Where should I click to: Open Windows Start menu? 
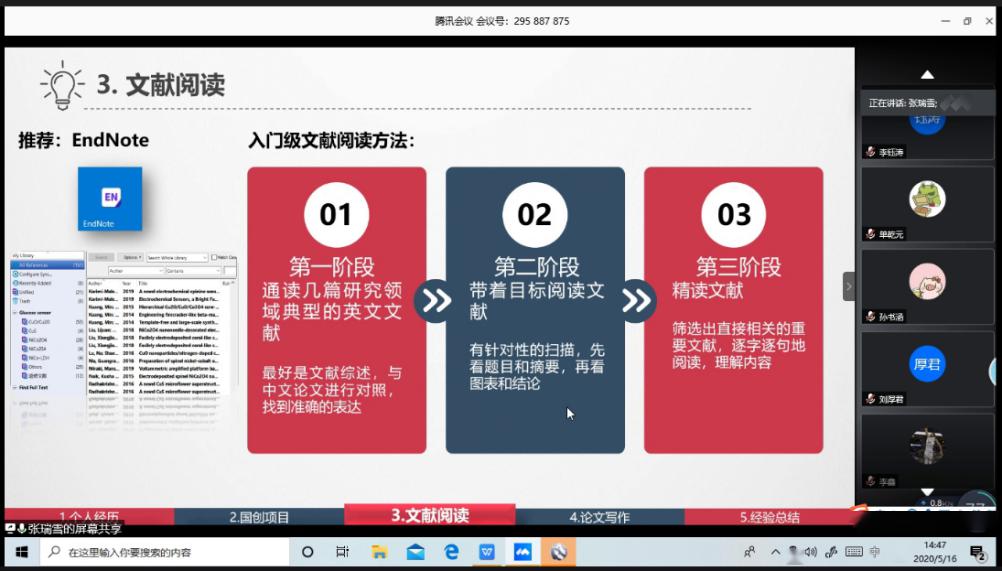(19, 551)
